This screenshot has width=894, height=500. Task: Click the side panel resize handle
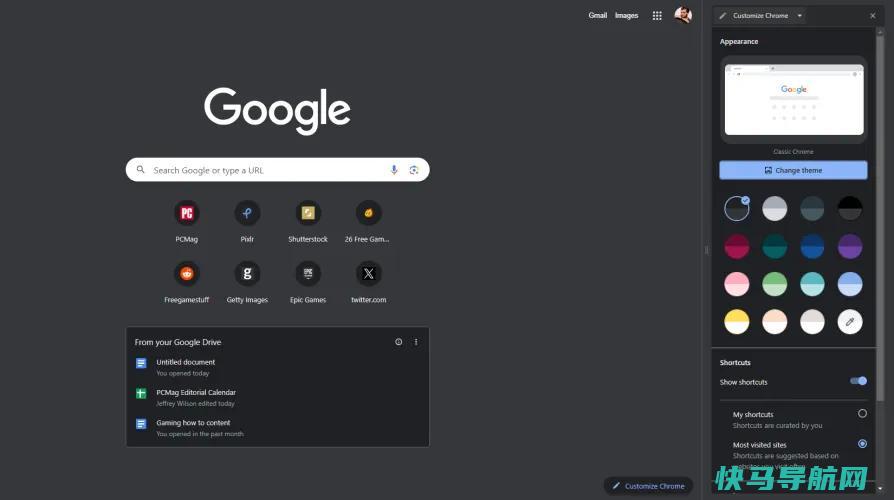coord(706,250)
